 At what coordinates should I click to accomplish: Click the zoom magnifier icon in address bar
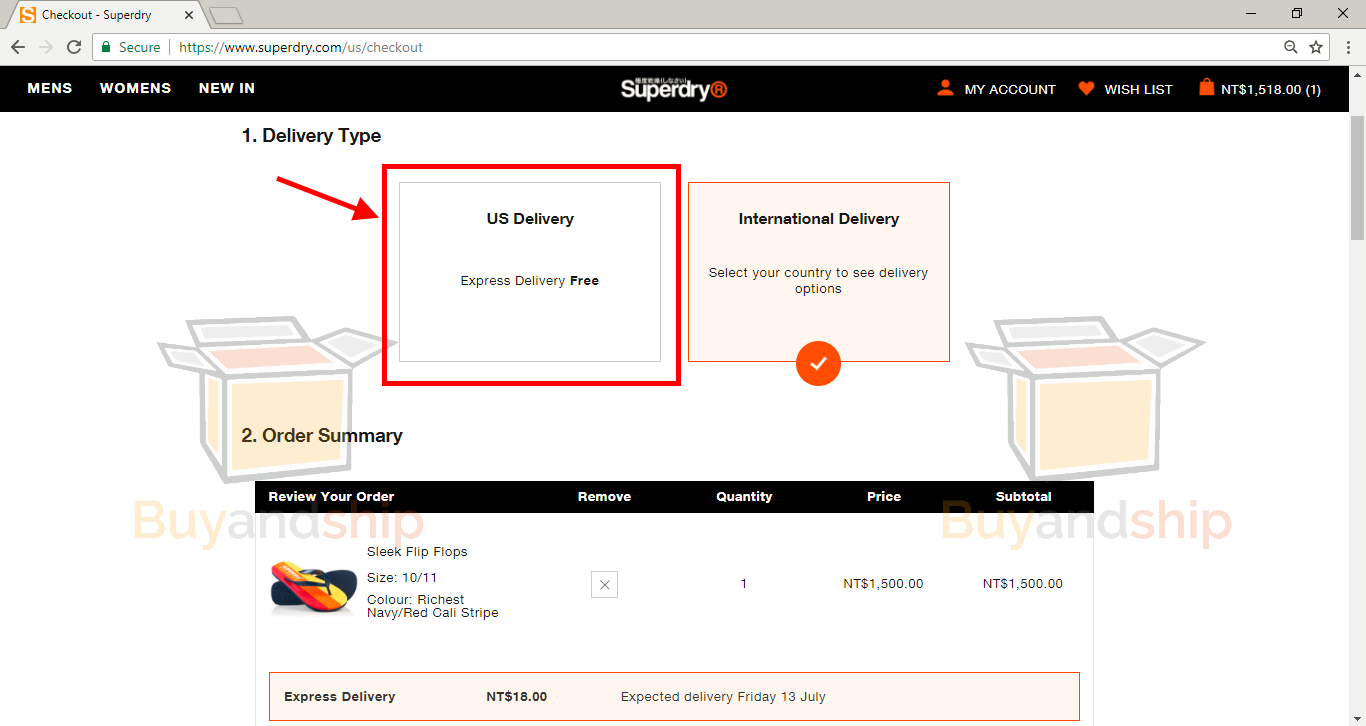click(1291, 47)
